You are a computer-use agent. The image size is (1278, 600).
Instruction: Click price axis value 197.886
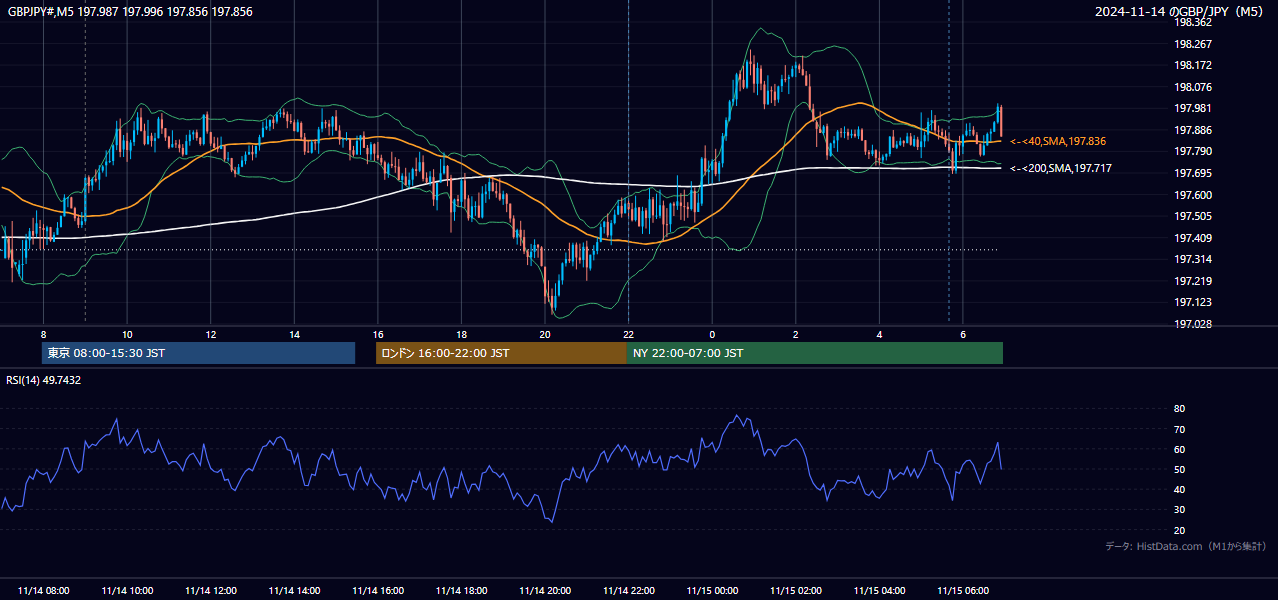click(1192, 130)
